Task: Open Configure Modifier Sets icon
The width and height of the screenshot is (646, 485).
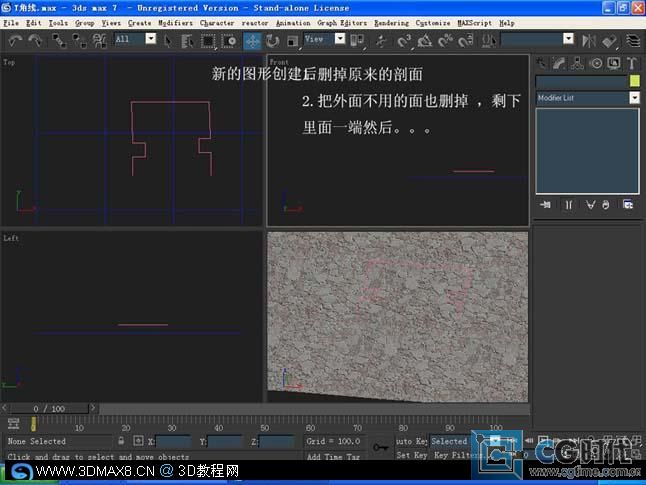Action: [x=628, y=204]
